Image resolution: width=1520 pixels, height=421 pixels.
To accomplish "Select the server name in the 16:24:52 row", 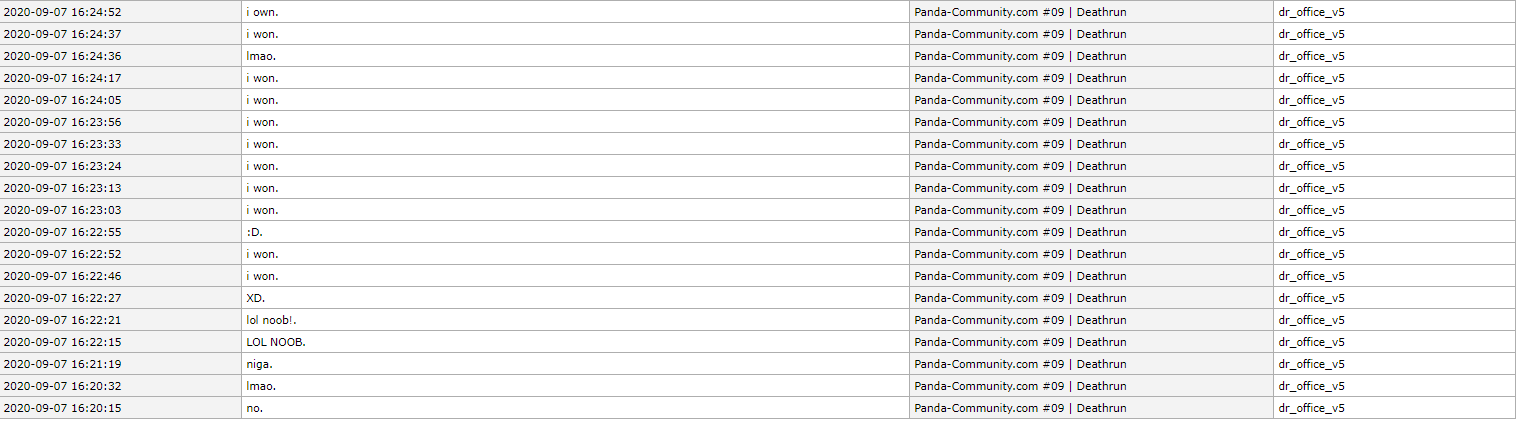I will 1020,12.
